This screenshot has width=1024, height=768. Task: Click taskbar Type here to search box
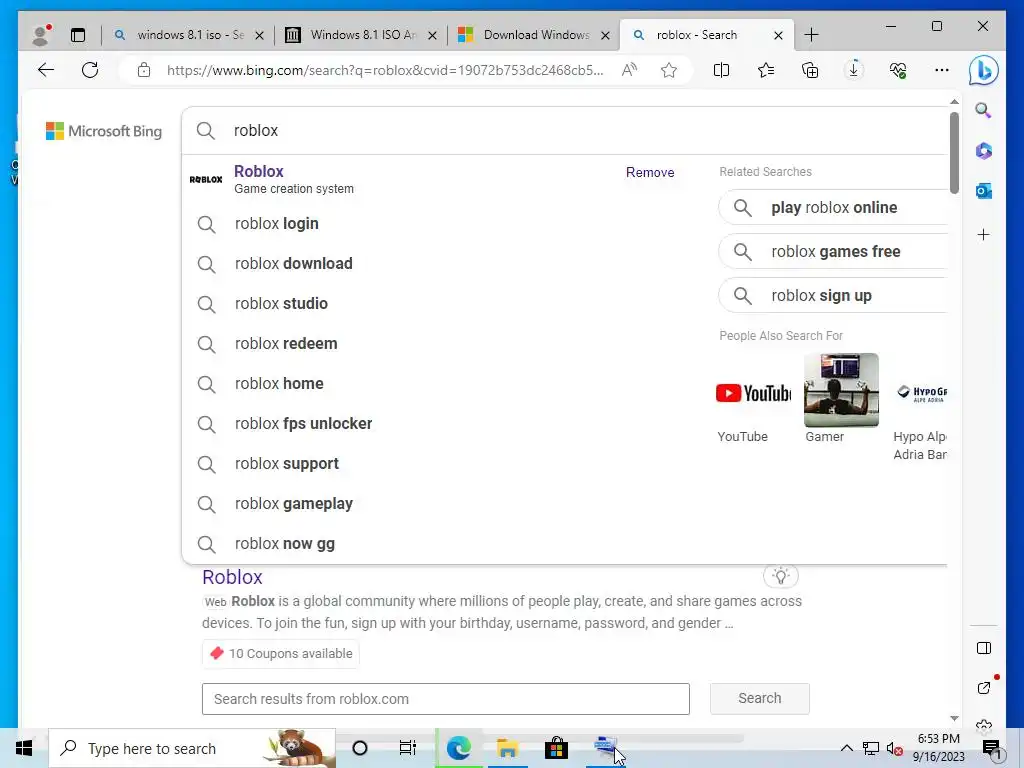point(192,748)
